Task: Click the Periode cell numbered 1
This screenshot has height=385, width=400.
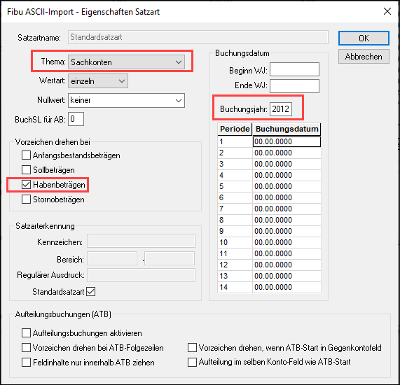Action: pos(235,141)
